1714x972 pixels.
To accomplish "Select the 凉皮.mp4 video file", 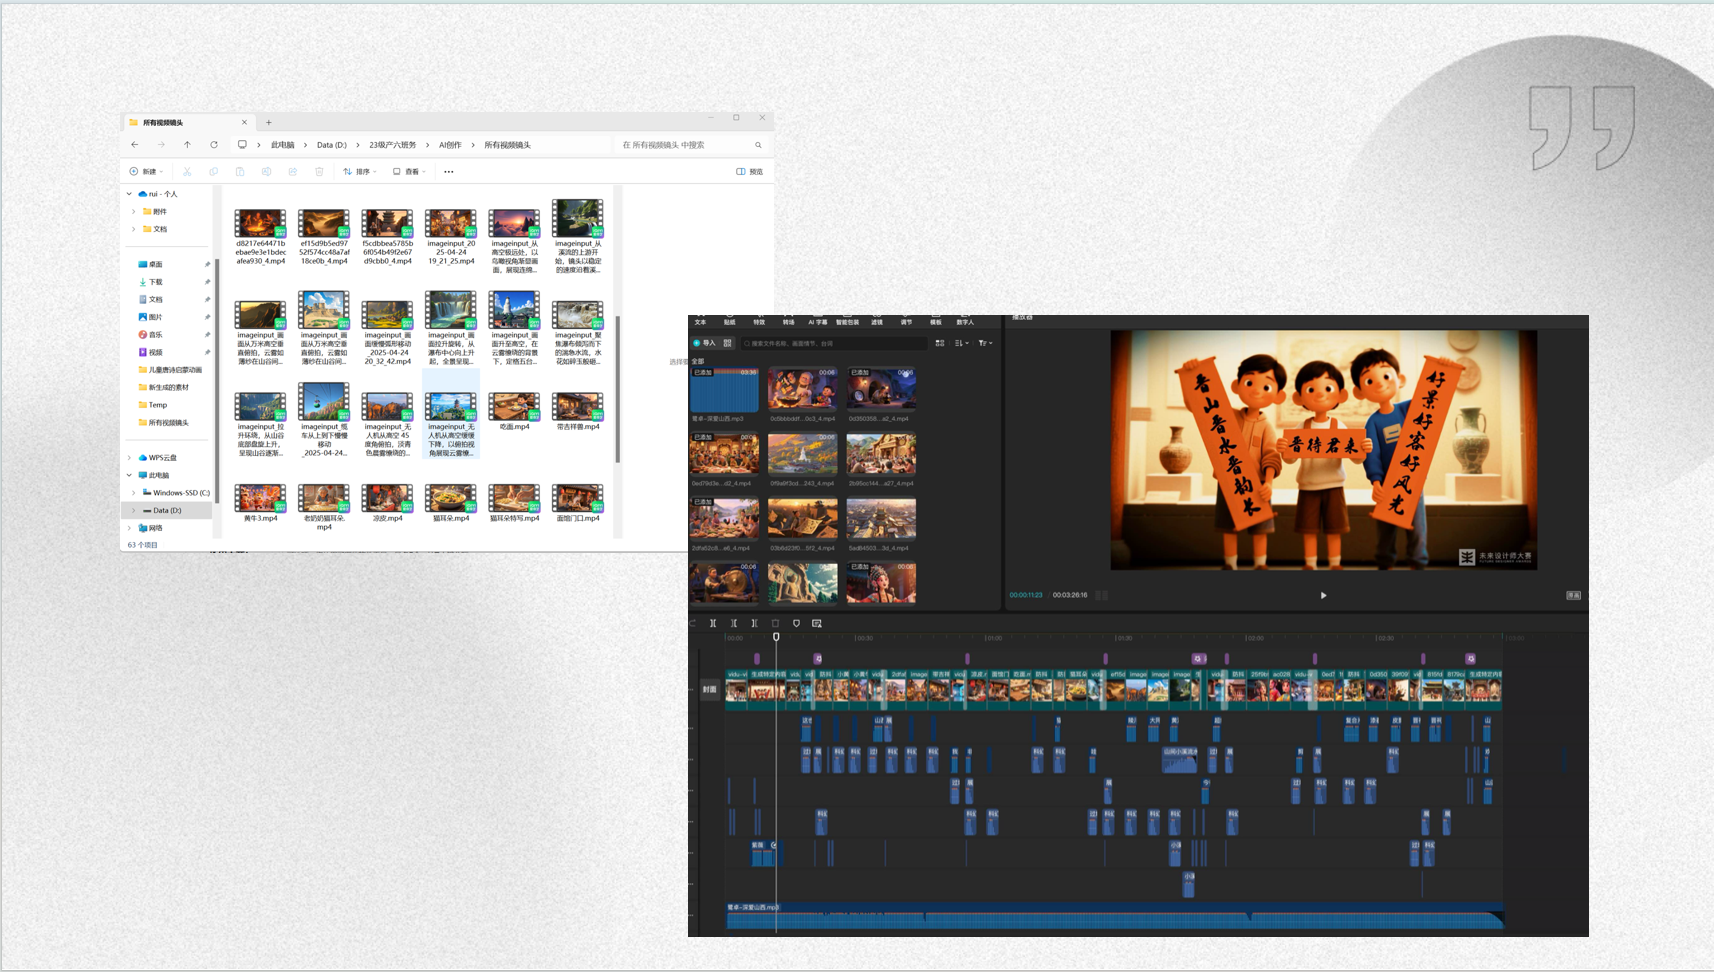I will pyautogui.click(x=387, y=503).
